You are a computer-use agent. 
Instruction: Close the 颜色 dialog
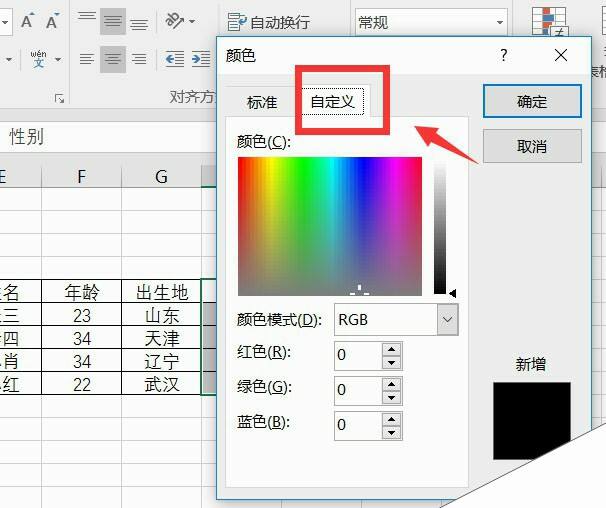click(561, 55)
